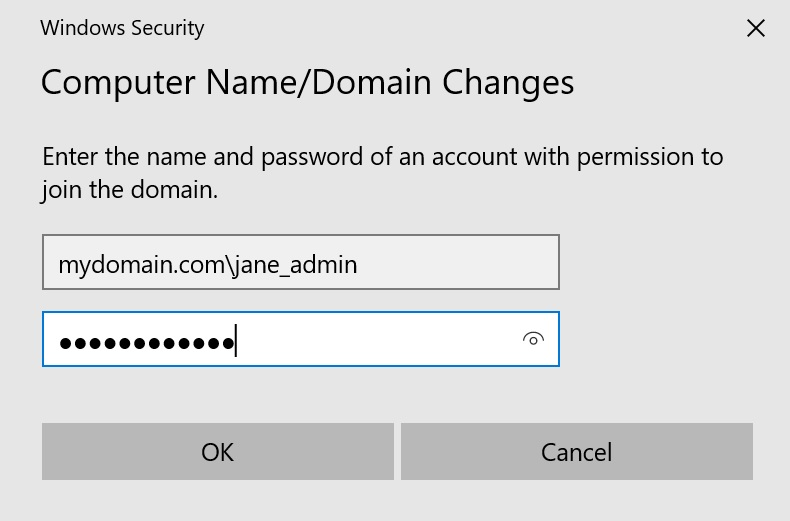
Task: Click blank area of password field before eye icon
Action: pos(380,339)
